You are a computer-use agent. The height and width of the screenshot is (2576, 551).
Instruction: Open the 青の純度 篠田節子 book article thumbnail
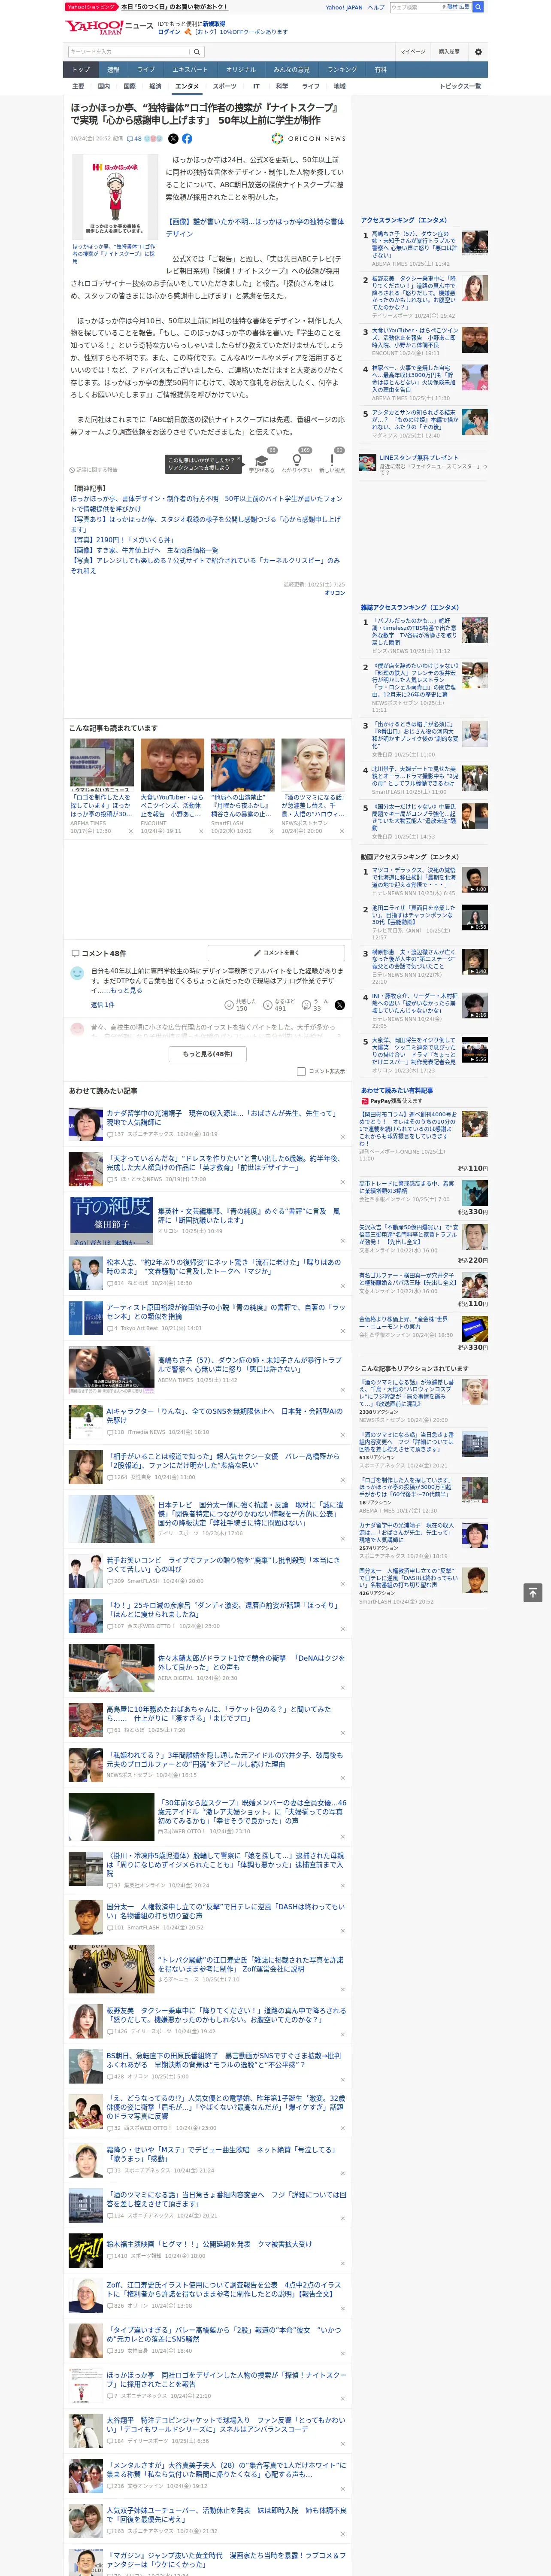coord(111,1220)
